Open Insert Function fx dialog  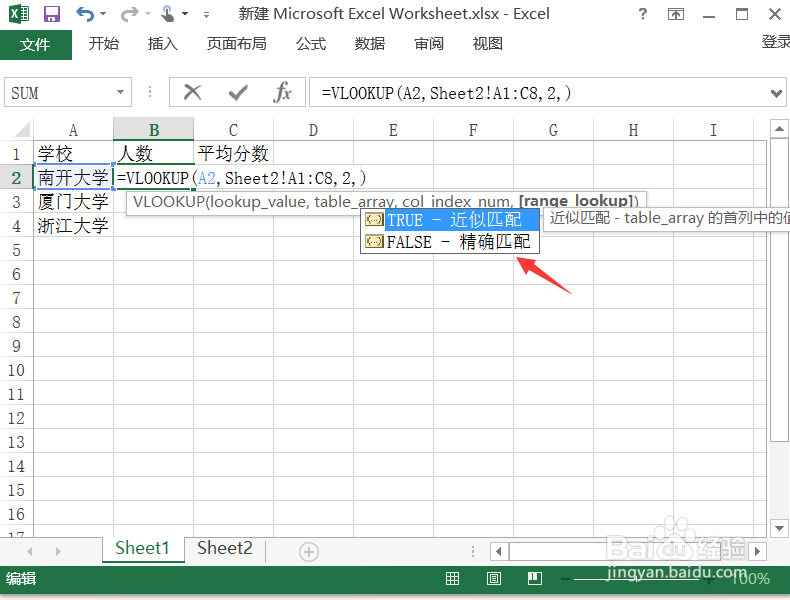coord(282,92)
